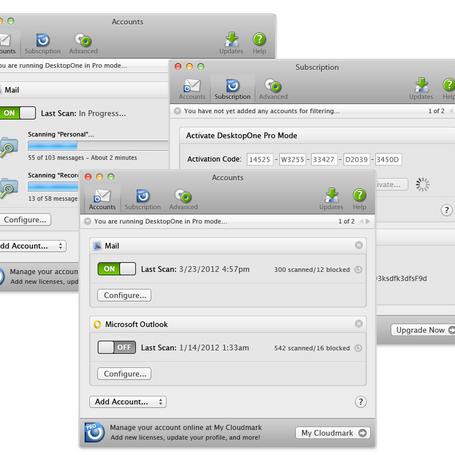Screen dimensions: 455x455
Task: Click "Activate DesktopOne Pro Mode" heading
Action: 242,135
